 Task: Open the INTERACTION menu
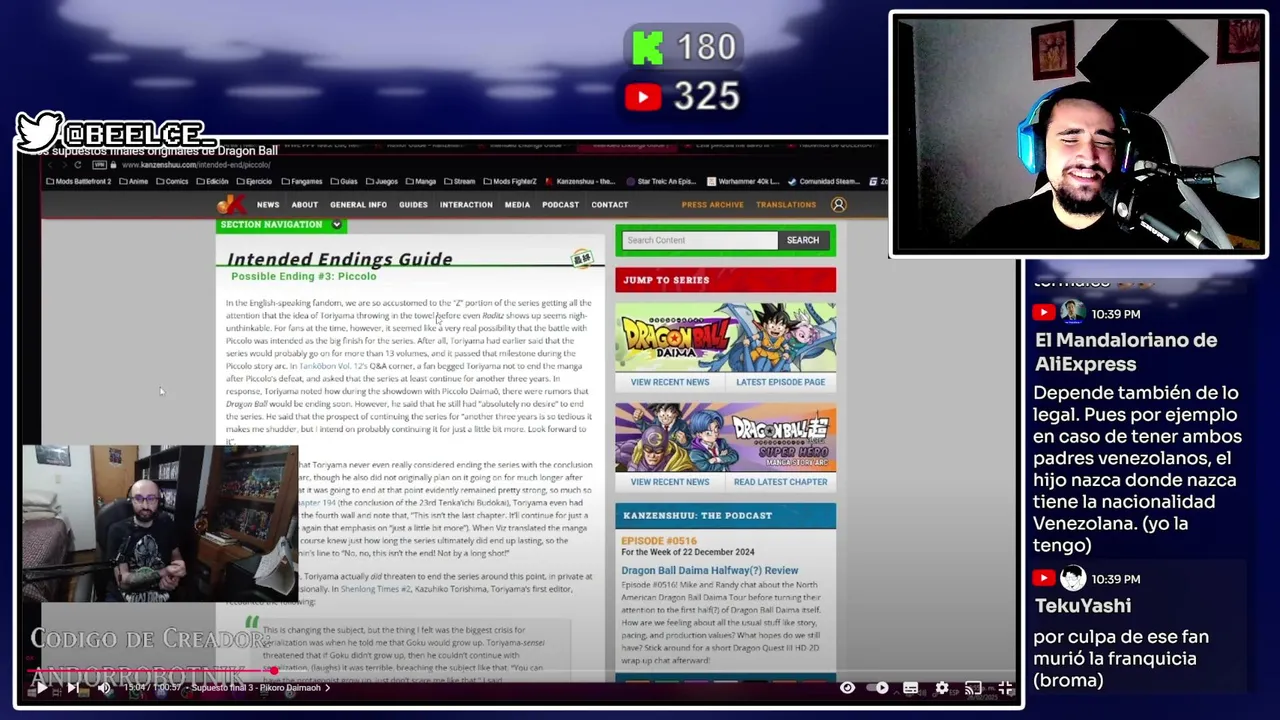[x=466, y=205]
